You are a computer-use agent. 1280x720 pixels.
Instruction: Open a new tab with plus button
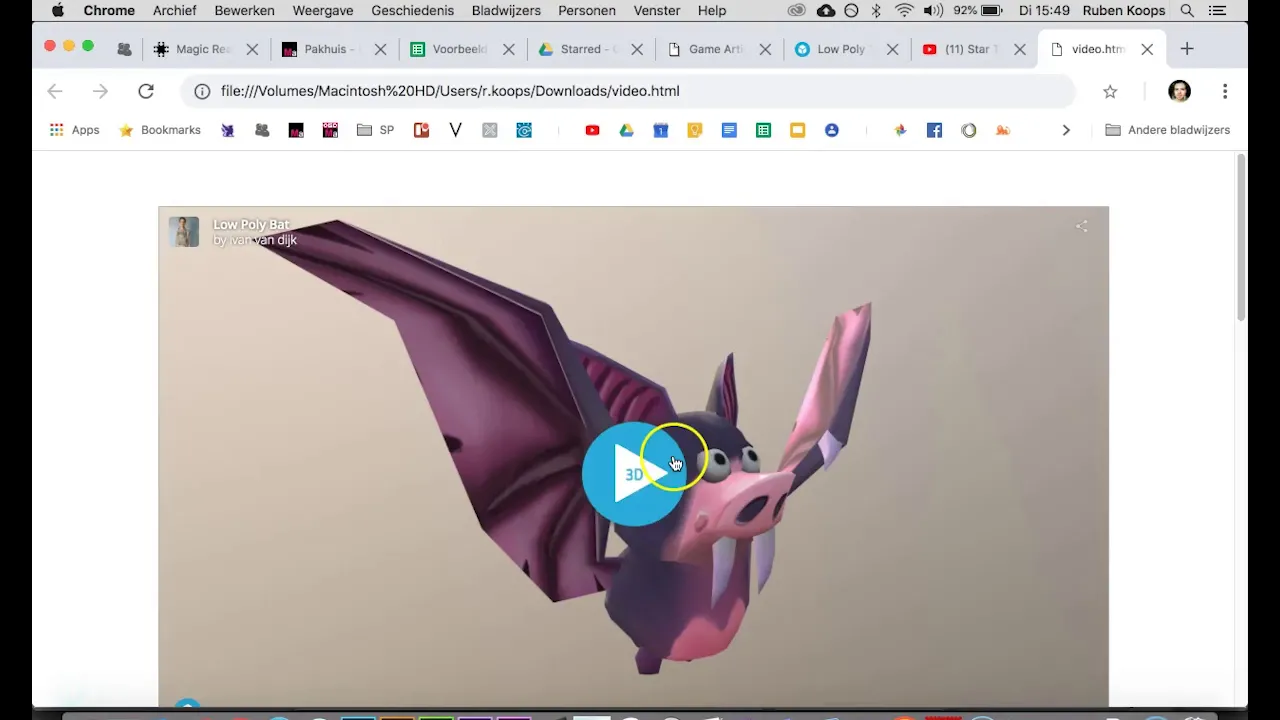(1187, 49)
